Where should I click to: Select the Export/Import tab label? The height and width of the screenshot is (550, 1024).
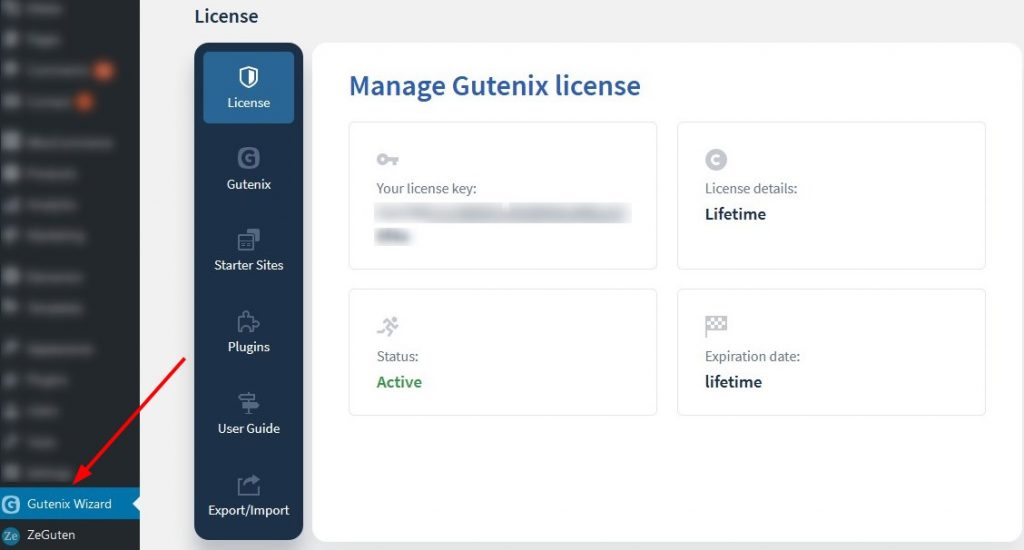248,510
